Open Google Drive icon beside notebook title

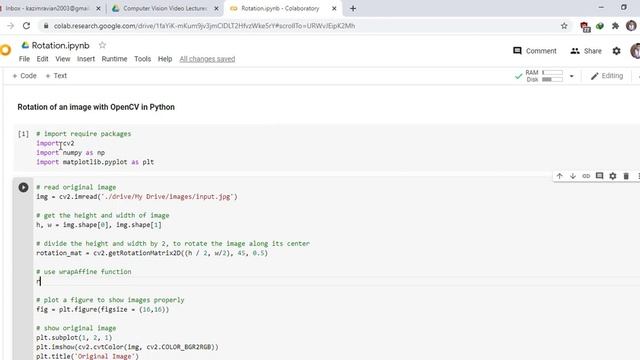[25, 45]
